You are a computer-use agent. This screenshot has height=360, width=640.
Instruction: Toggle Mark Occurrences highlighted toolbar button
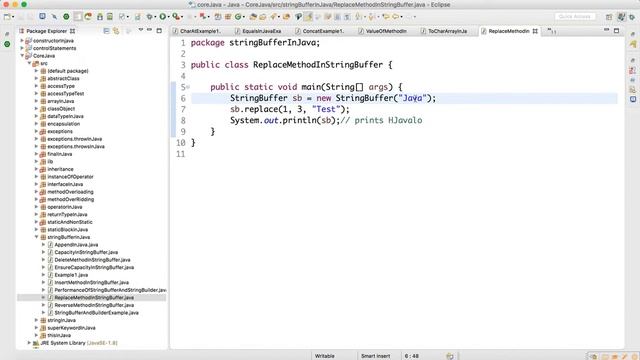pyautogui.click(x=308, y=17)
